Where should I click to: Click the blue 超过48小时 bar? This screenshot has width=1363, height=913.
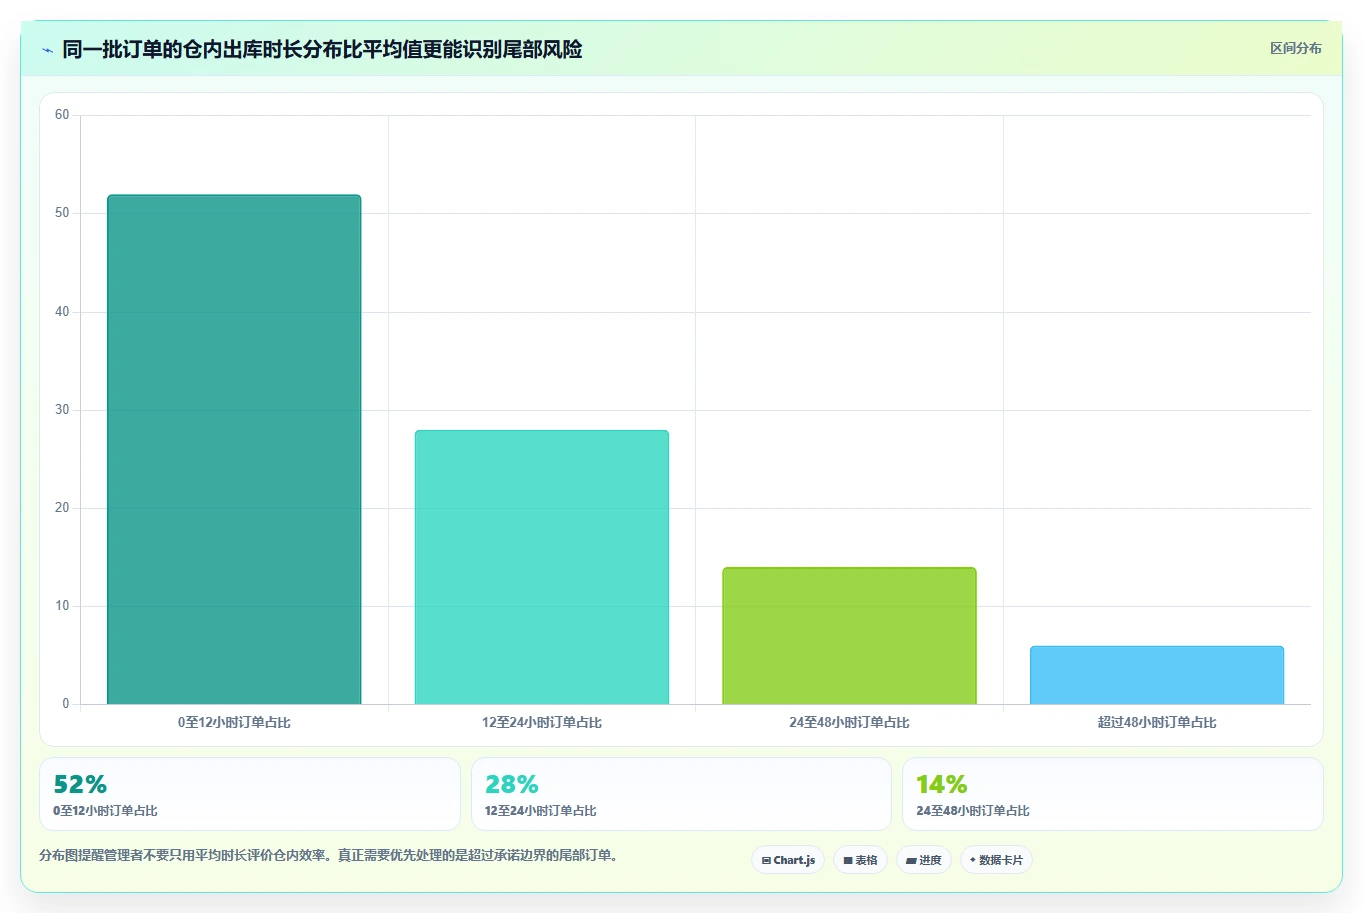1157,675
